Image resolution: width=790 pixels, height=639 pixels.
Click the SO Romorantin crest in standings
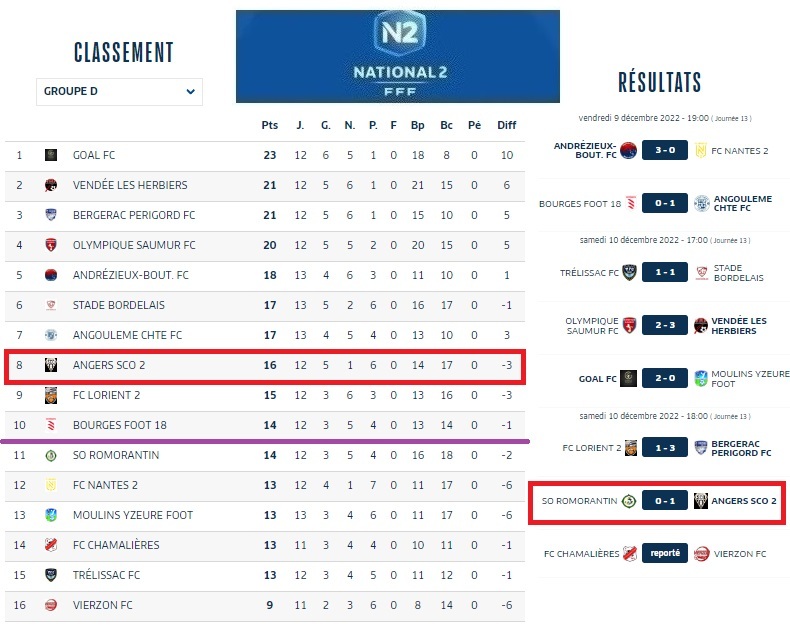pyautogui.click(x=51, y=455)
